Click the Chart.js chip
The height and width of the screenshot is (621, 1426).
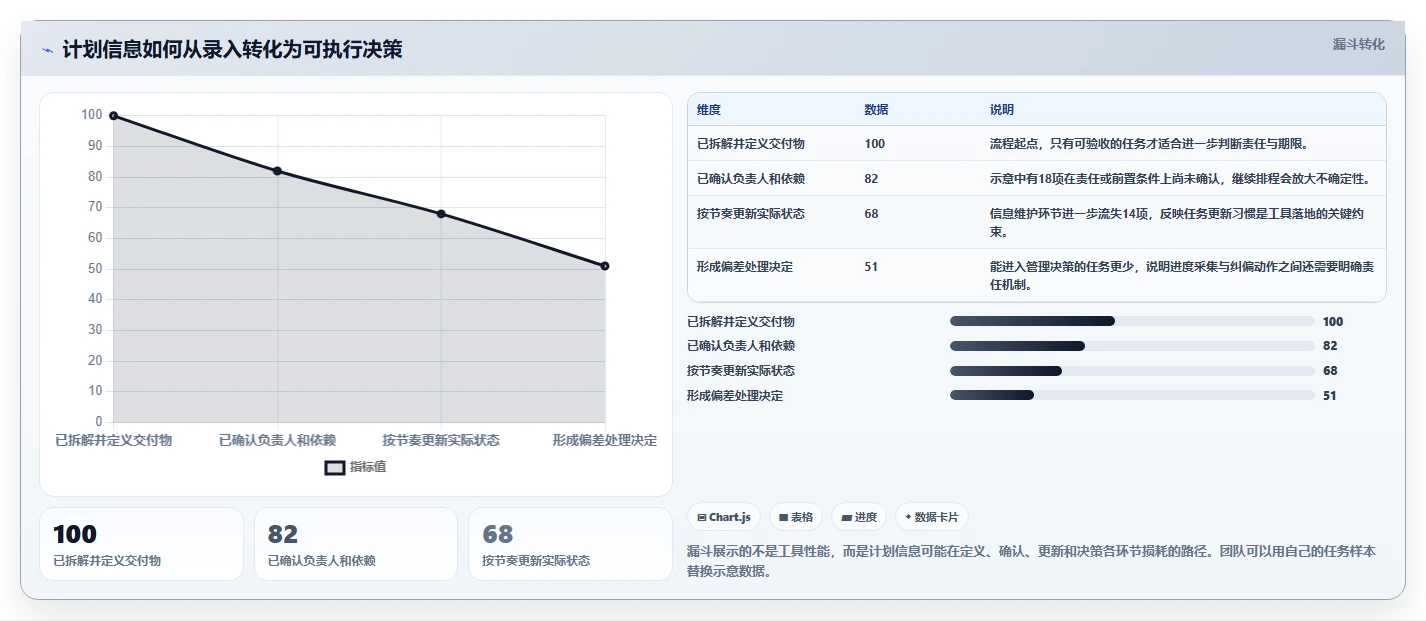tap(724, 517)
